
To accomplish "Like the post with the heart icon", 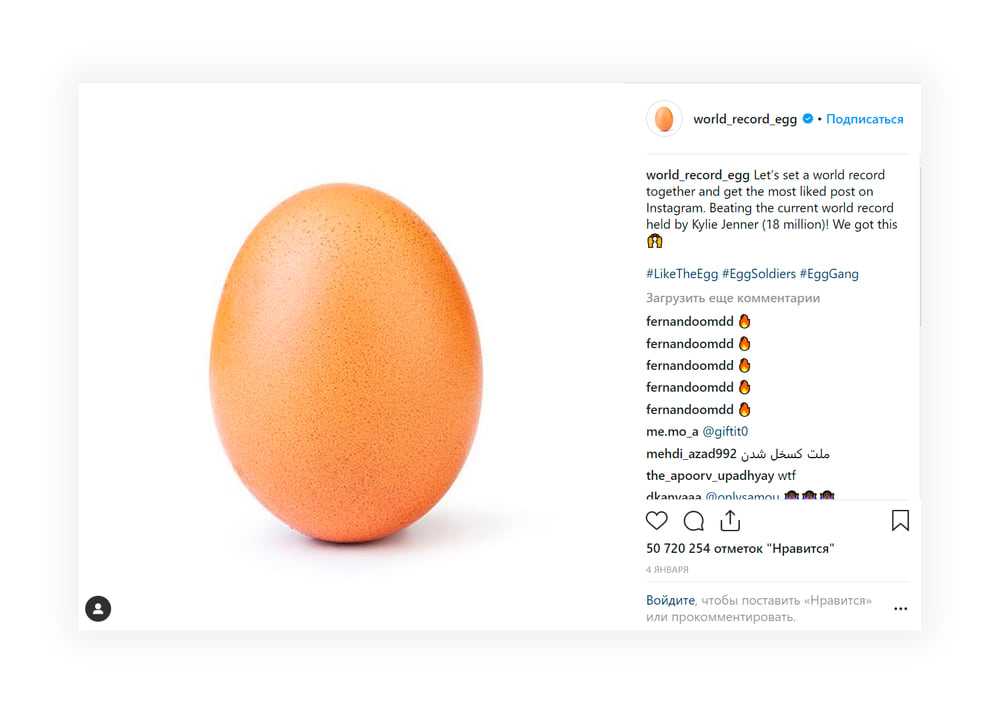I will point(657,521).
